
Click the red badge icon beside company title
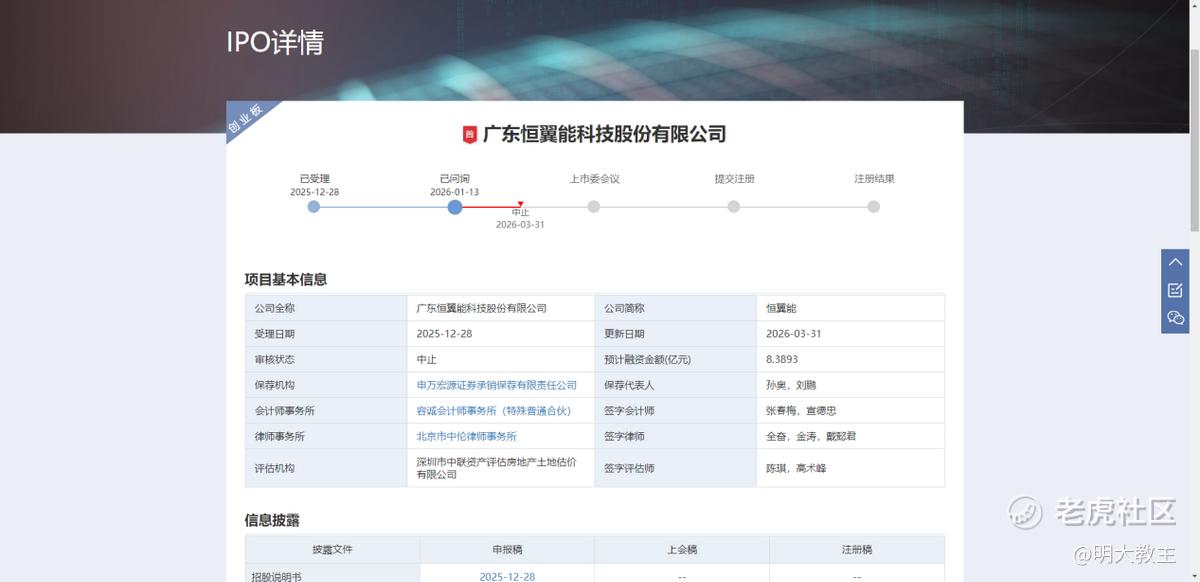[x=469, y=135]
